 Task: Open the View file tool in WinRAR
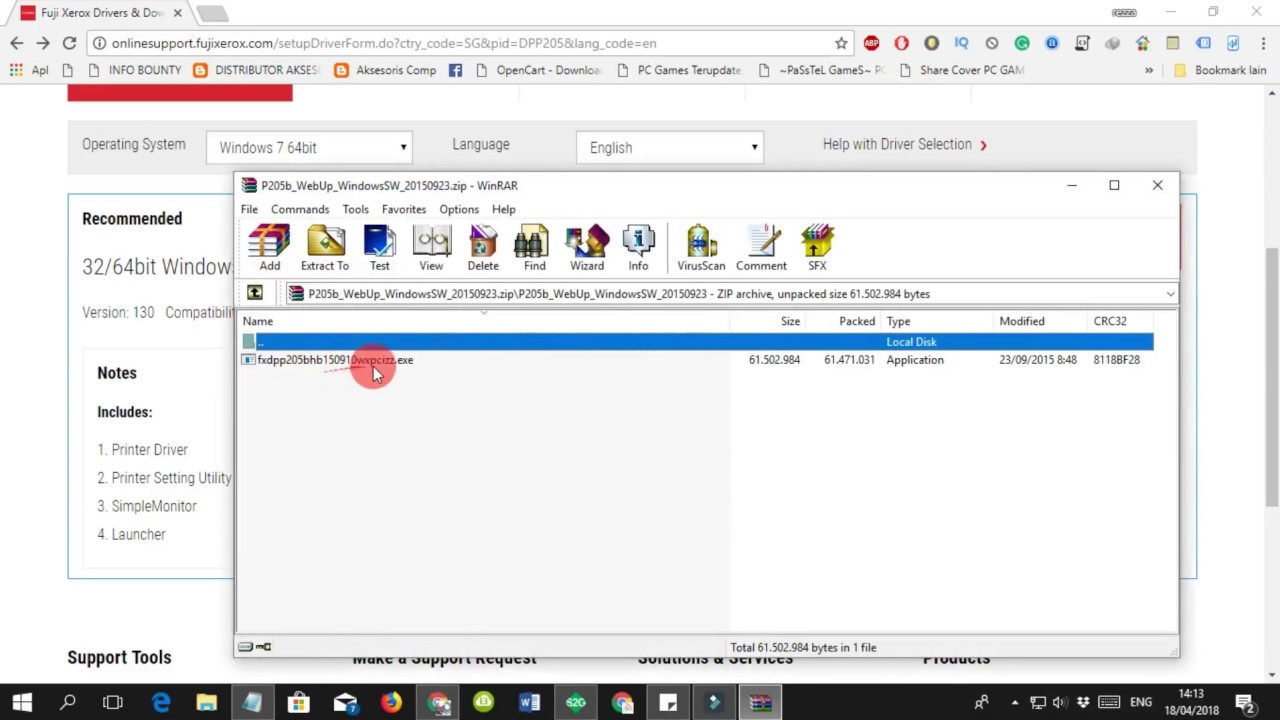point(431,247)
